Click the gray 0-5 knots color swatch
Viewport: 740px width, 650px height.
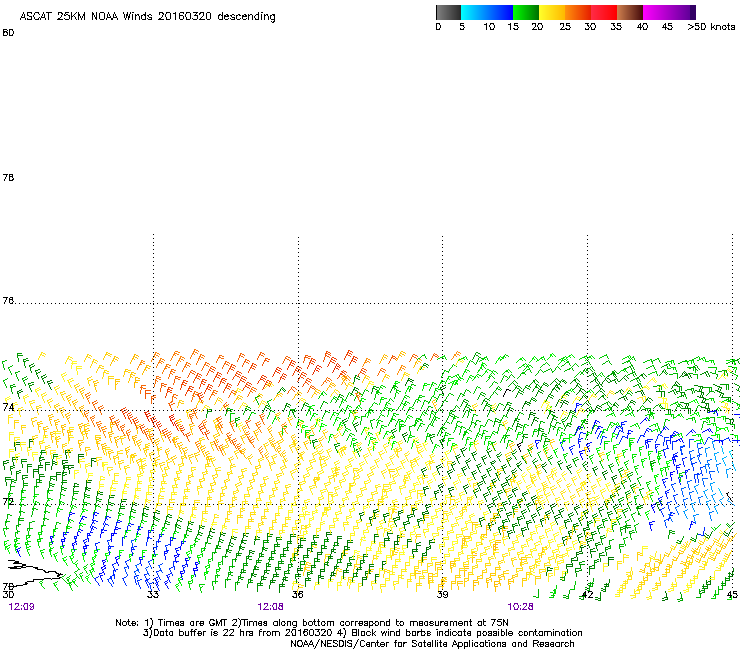(x=448, y=12)
